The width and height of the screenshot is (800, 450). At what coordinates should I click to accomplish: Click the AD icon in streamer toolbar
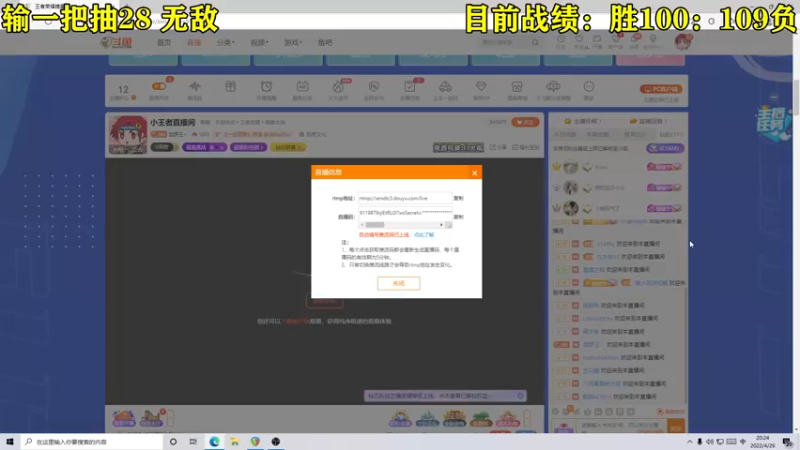coord(302,87)
